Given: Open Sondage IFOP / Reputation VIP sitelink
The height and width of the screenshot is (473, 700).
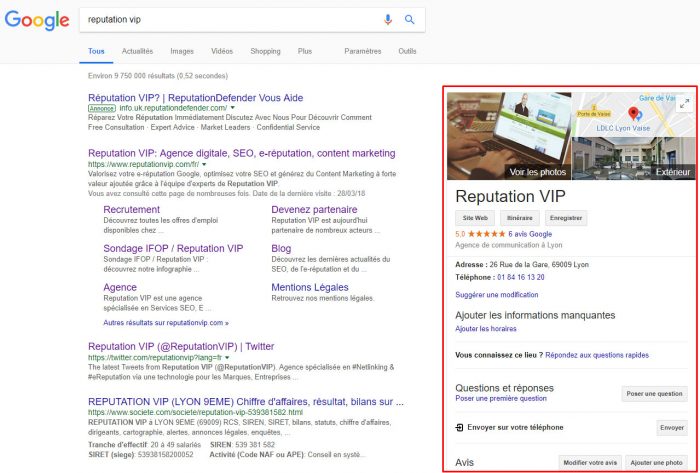Looking at the screenshot, I should click(173, 249).
